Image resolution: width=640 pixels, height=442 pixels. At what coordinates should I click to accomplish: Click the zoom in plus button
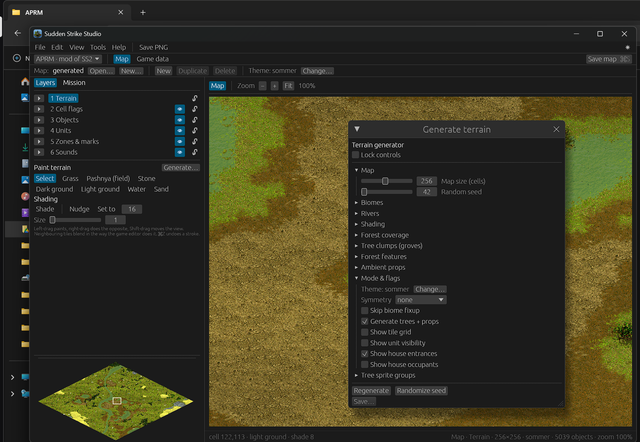[274, 86]
